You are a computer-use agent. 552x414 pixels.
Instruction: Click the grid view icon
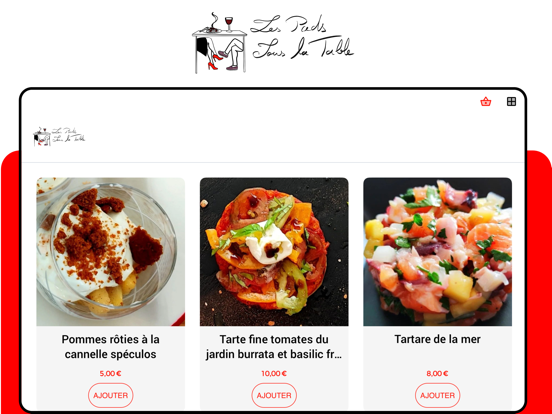[x=511, y=102]
